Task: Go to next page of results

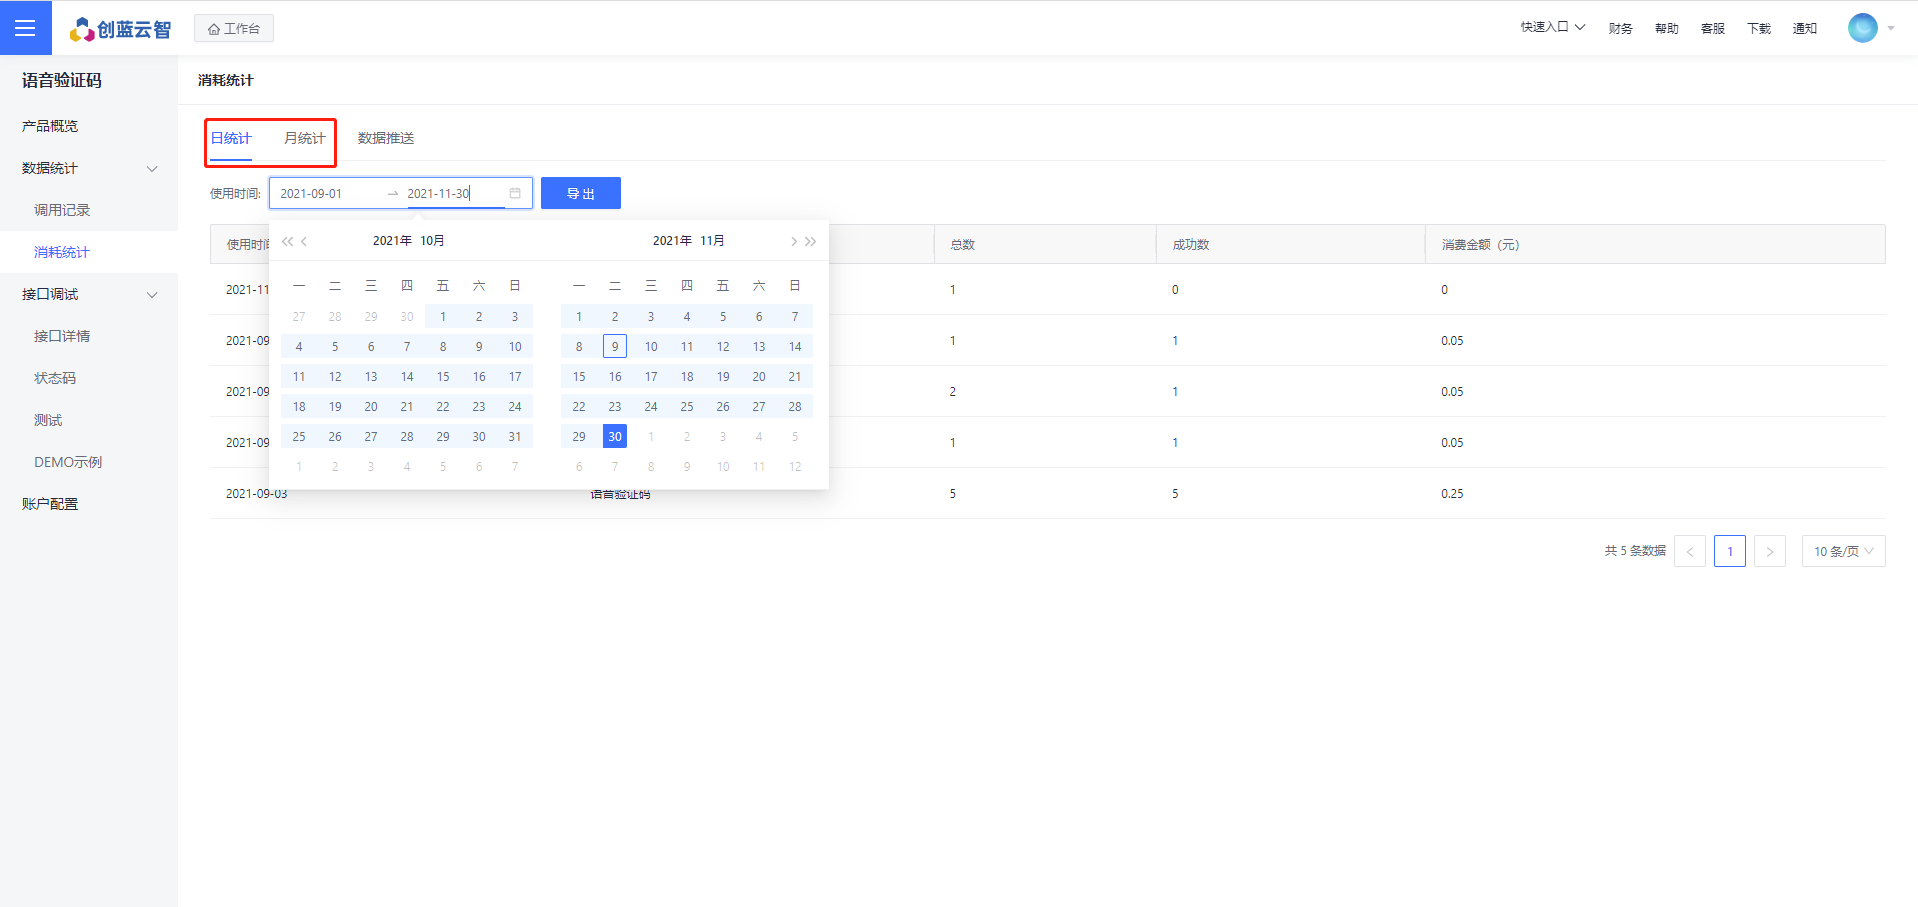Action: [x=1770, y=551]
